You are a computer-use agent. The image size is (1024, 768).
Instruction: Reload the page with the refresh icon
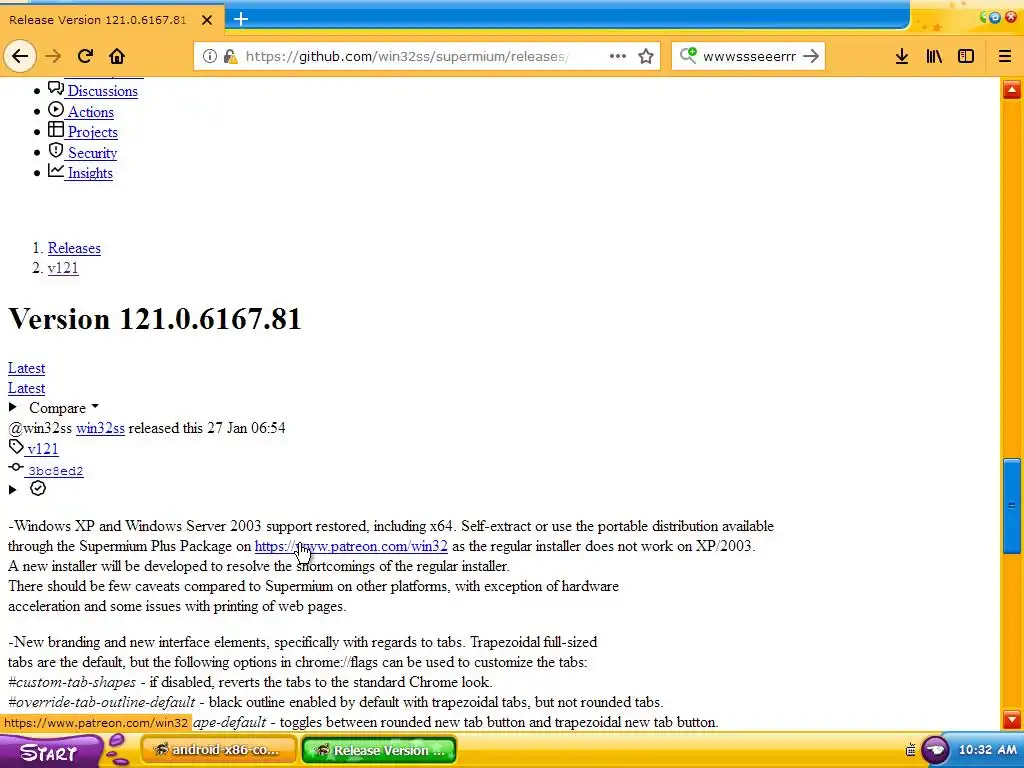pyautogui.click(x=85, y=56)
